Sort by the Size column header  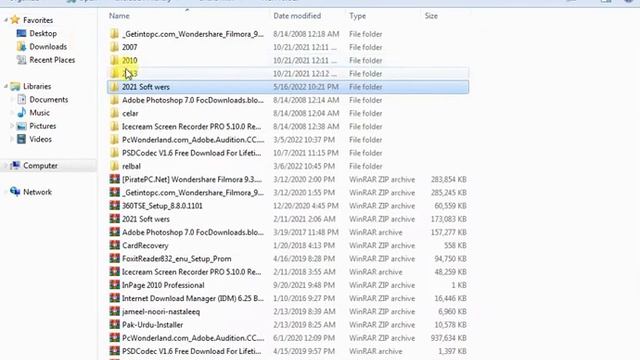(x=431, y=16)
